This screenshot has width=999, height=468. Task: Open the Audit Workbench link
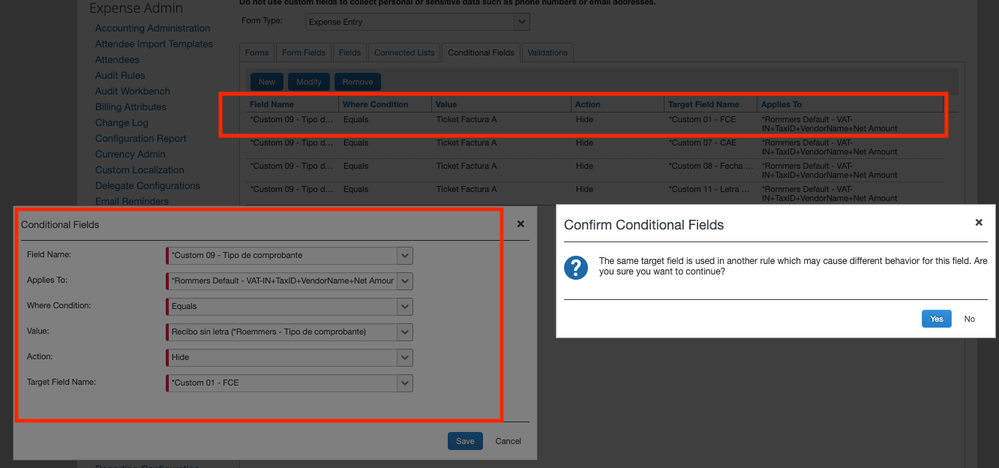tap(133, 91)
